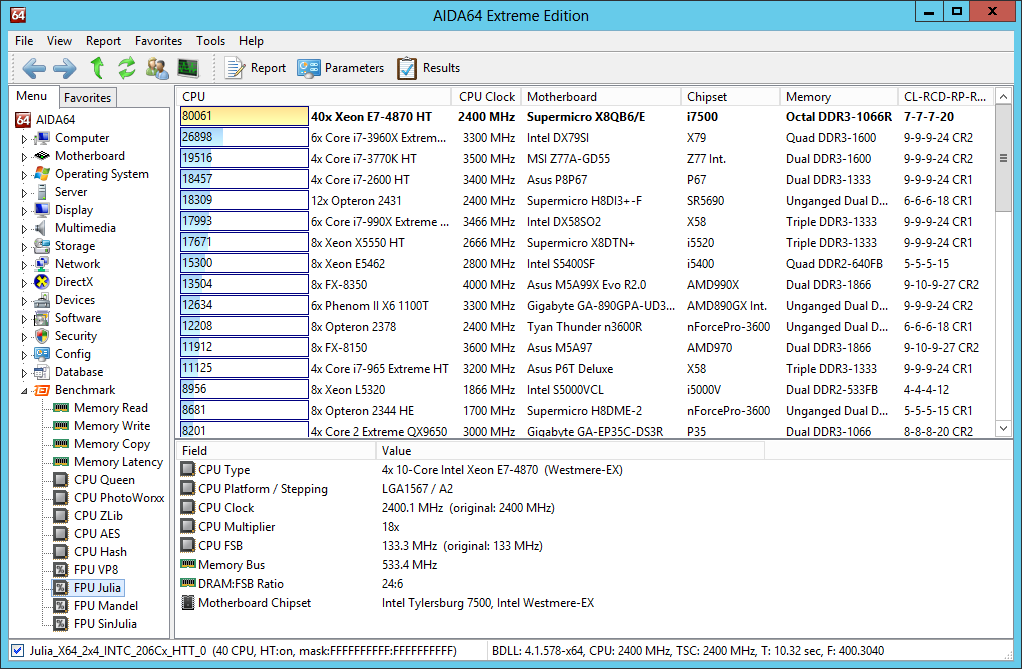Switch to the Favorites tab
Image resolution: width=1022 pixels, height=669 pixels.
87,97
